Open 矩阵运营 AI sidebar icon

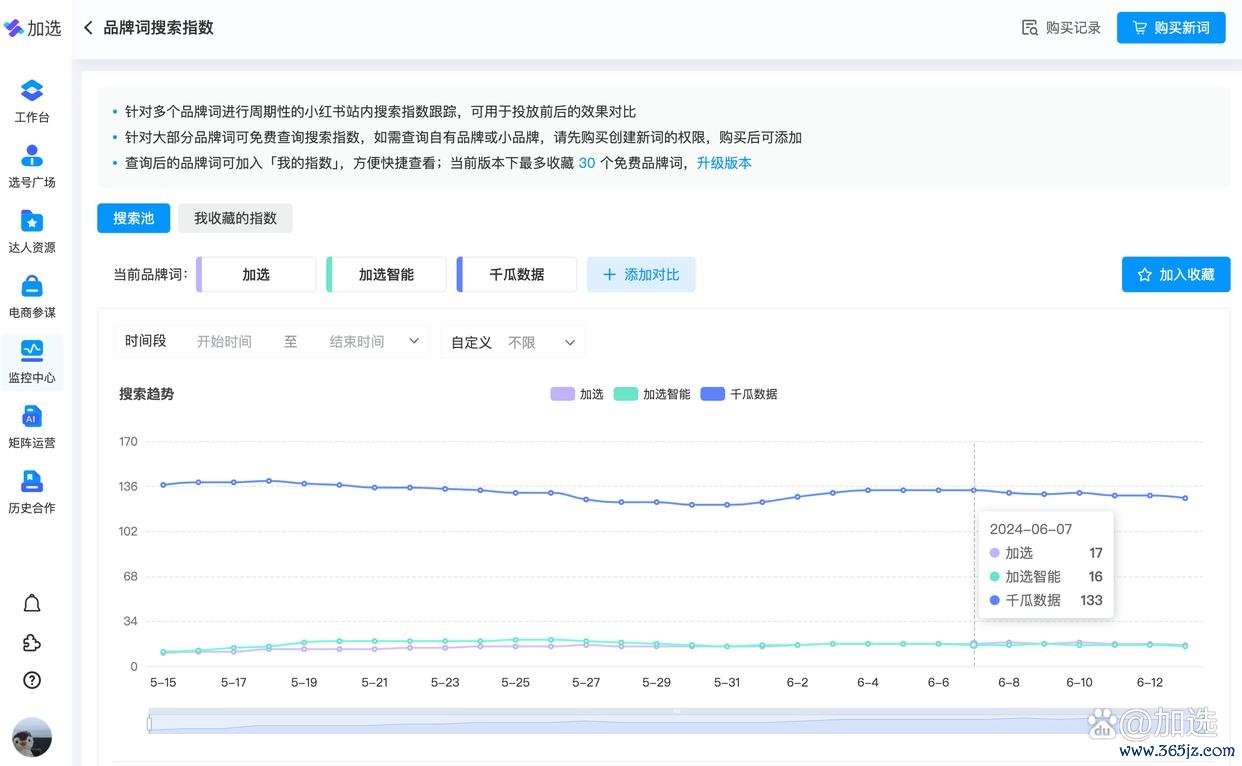click(32, 417)
